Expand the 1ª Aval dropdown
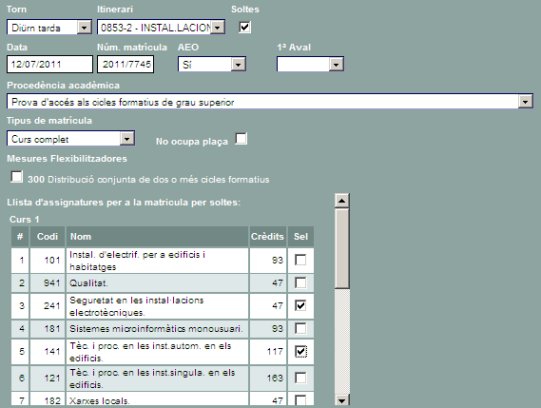This screenshot has height=408, width=541. click(x=310, y=64)
